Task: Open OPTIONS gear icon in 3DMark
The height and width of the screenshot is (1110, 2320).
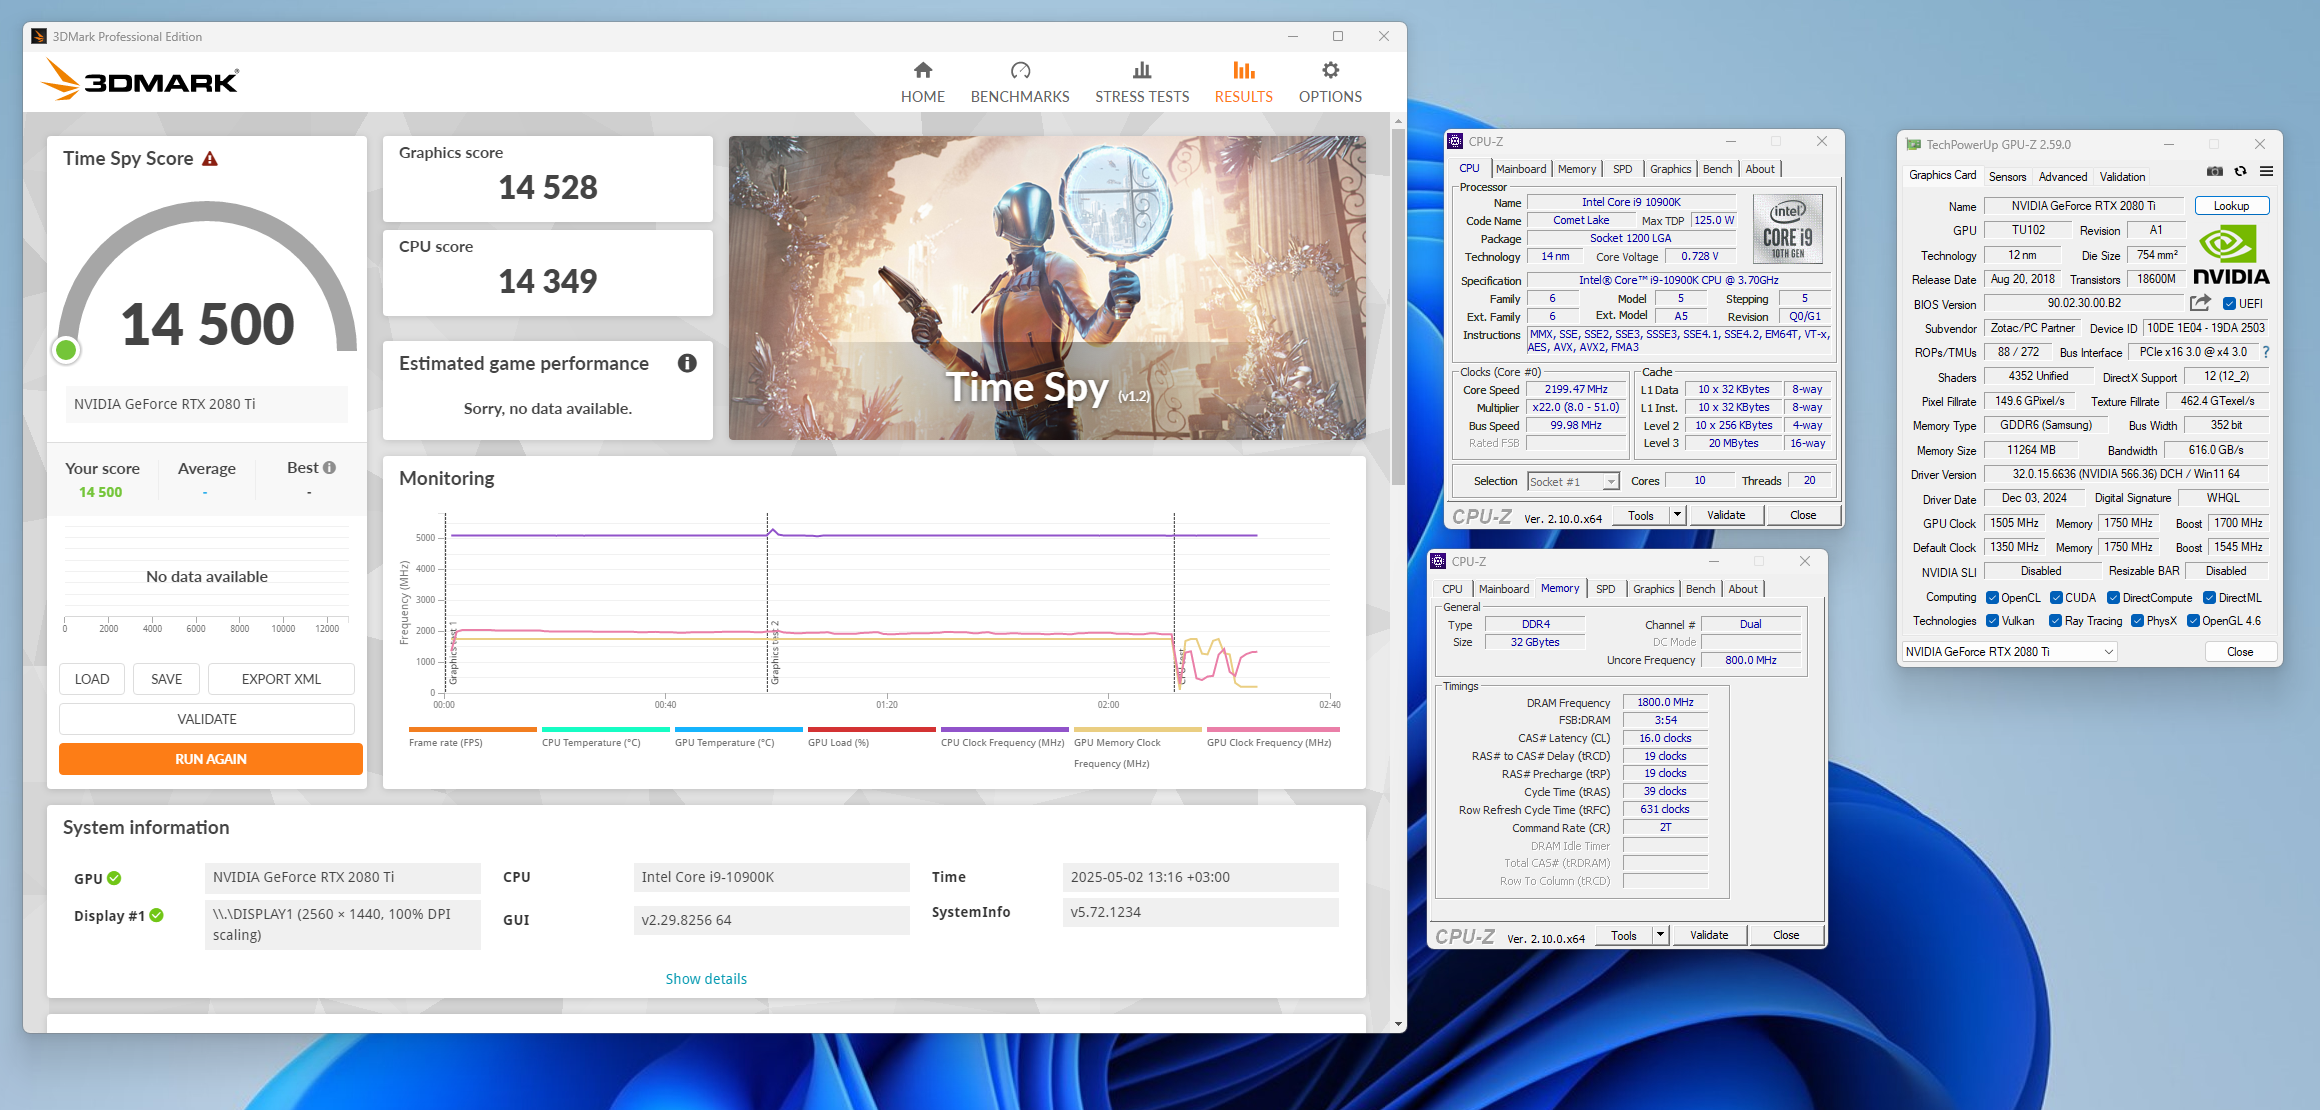Action: pos(1330,70)
